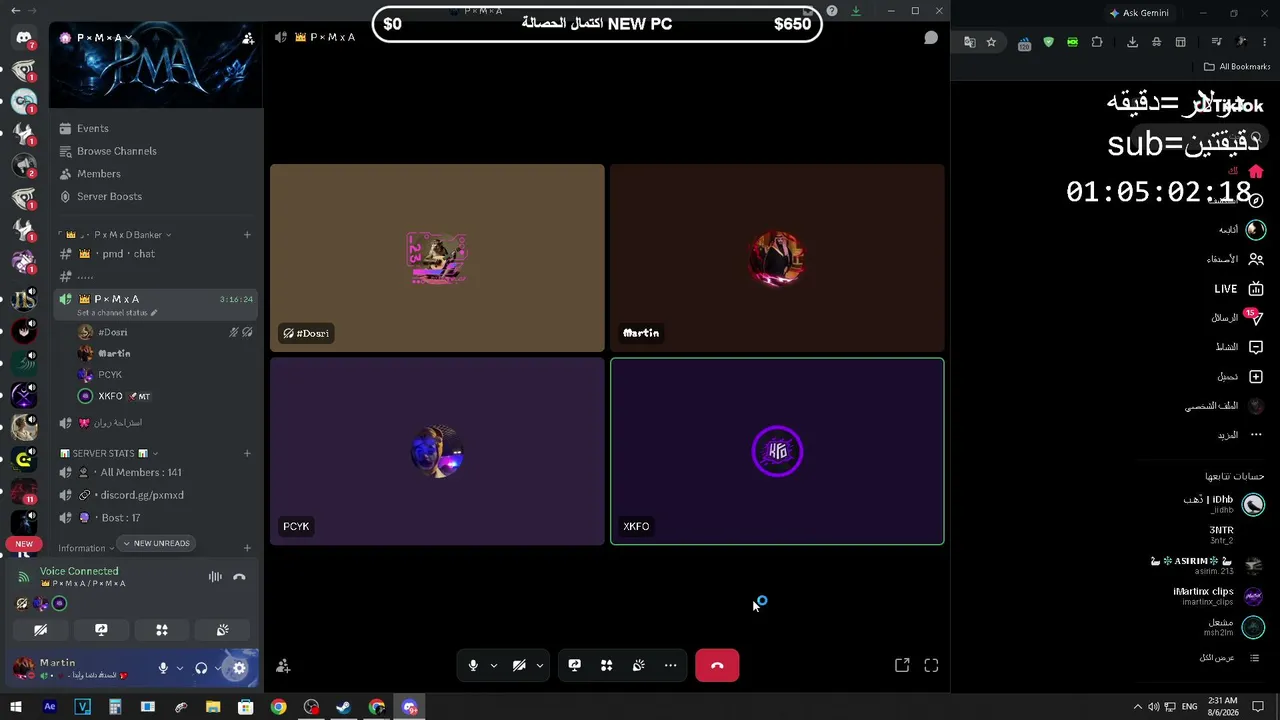Select PCYK in voice channel list
The height and width of the screenshot is (720, 1280).
point(110,375)
